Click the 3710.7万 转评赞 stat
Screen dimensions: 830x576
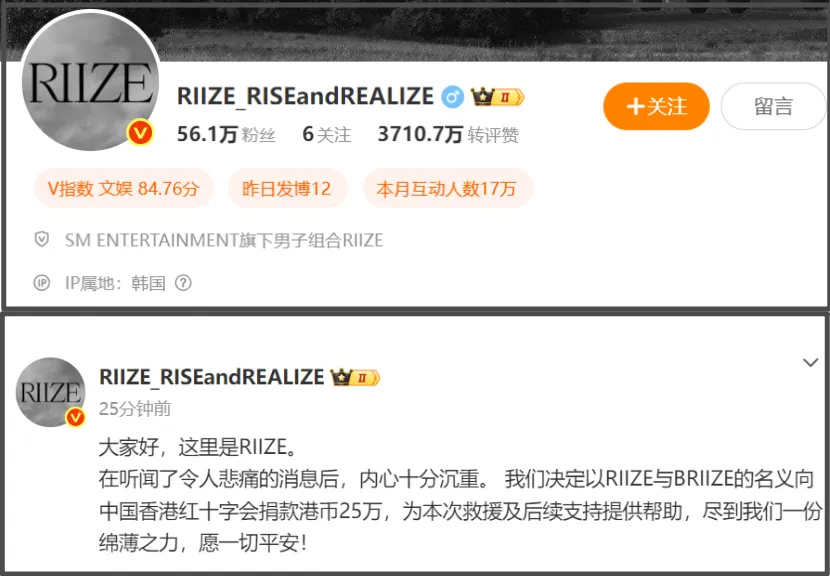(448, 134)
